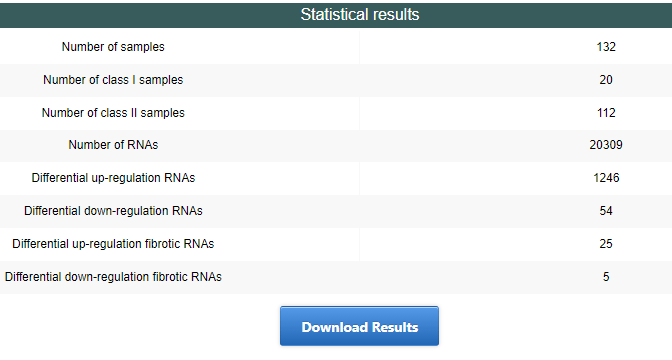Click the Number of RNAs label
The image size is (672, 360).
click(113, 145)
